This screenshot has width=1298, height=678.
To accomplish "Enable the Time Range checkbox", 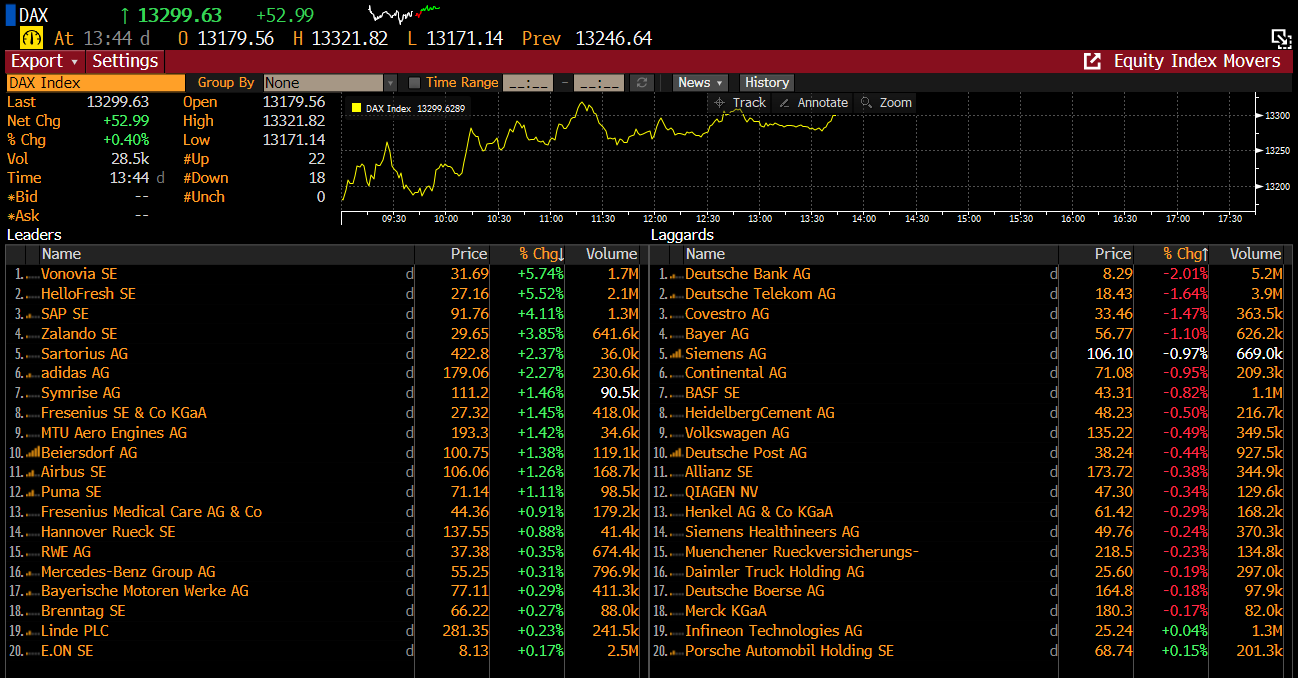I will coord(414,83).
